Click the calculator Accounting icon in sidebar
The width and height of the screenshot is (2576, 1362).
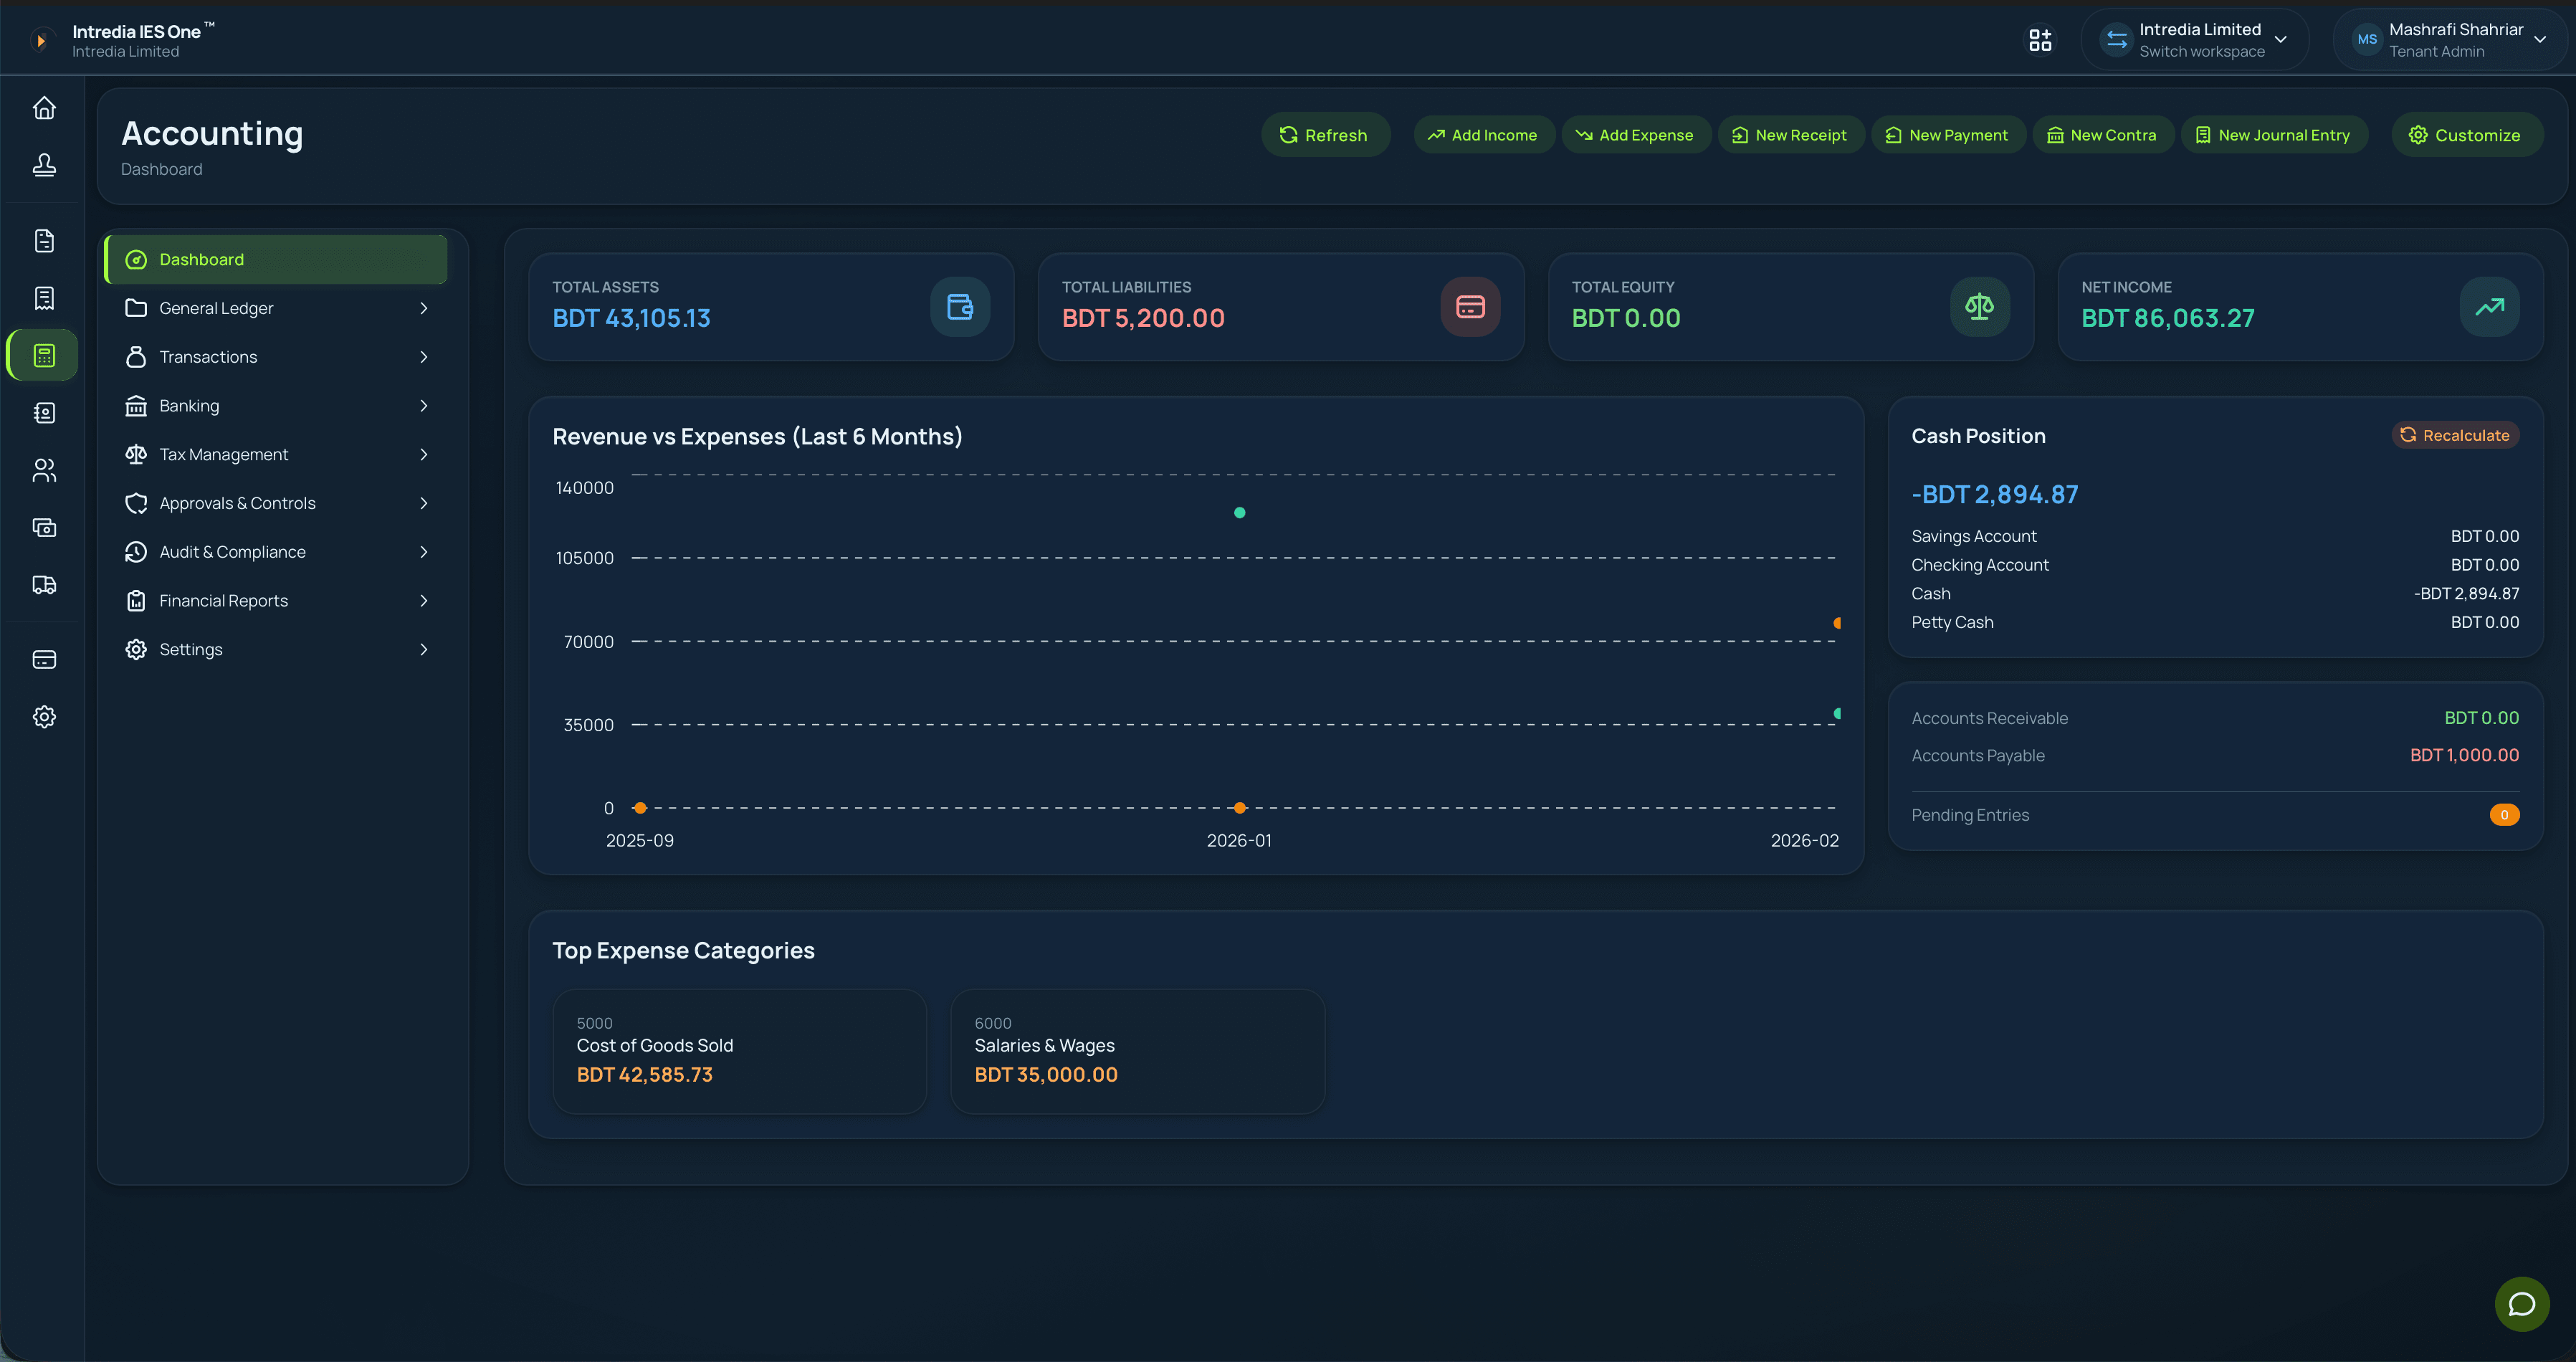pos(44,354)
